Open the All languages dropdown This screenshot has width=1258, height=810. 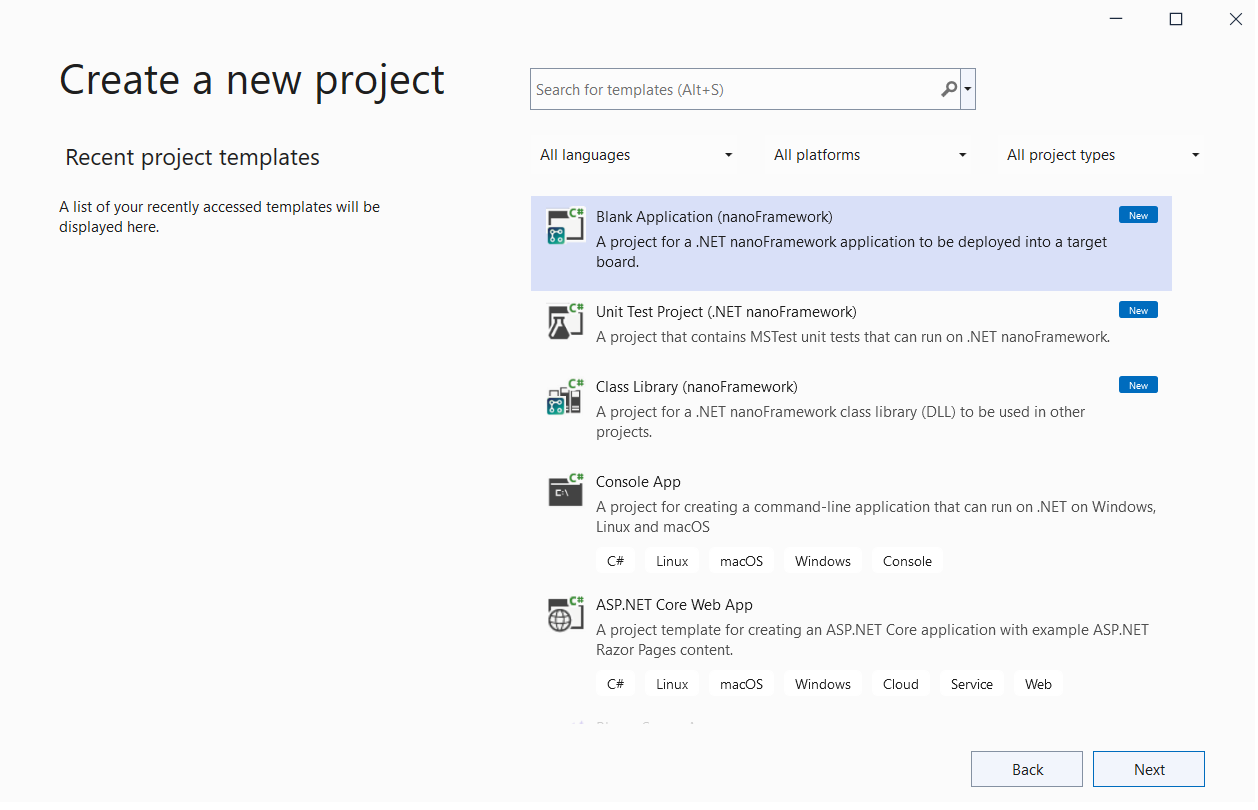[x=636, y=155]
